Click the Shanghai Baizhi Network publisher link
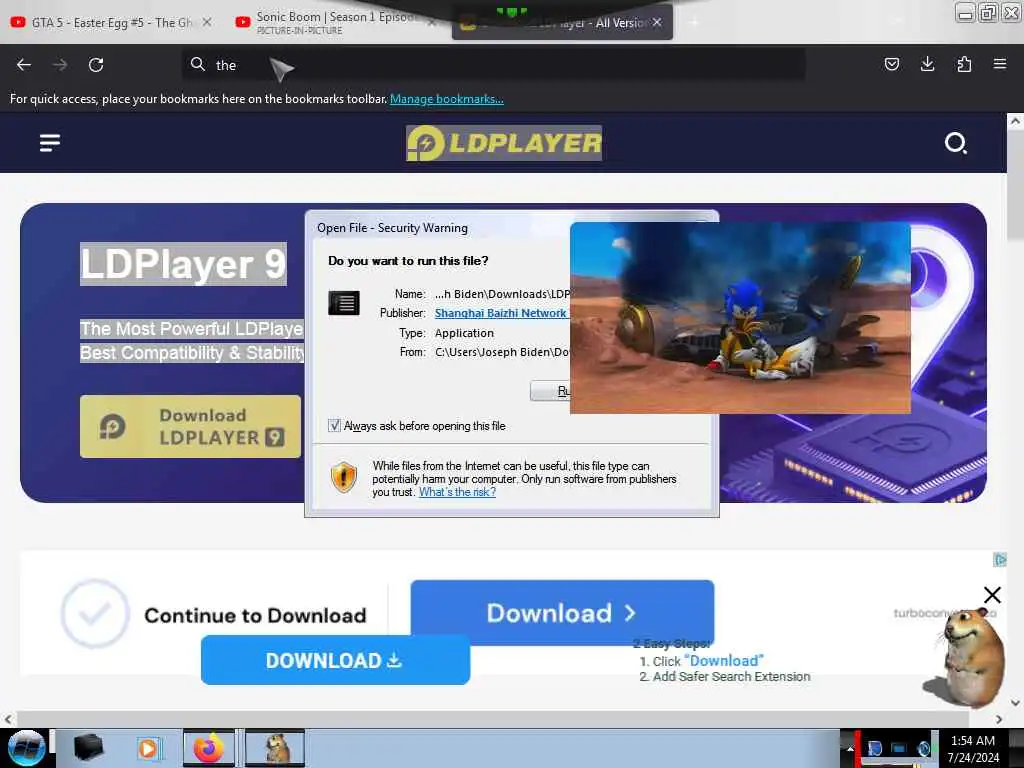The image size is (1024, 768). [501, 313]
